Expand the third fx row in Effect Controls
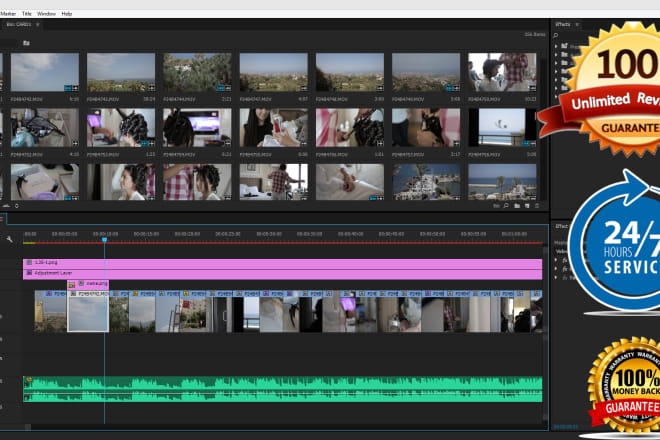The image size is (660, 440). coord(556,277)
